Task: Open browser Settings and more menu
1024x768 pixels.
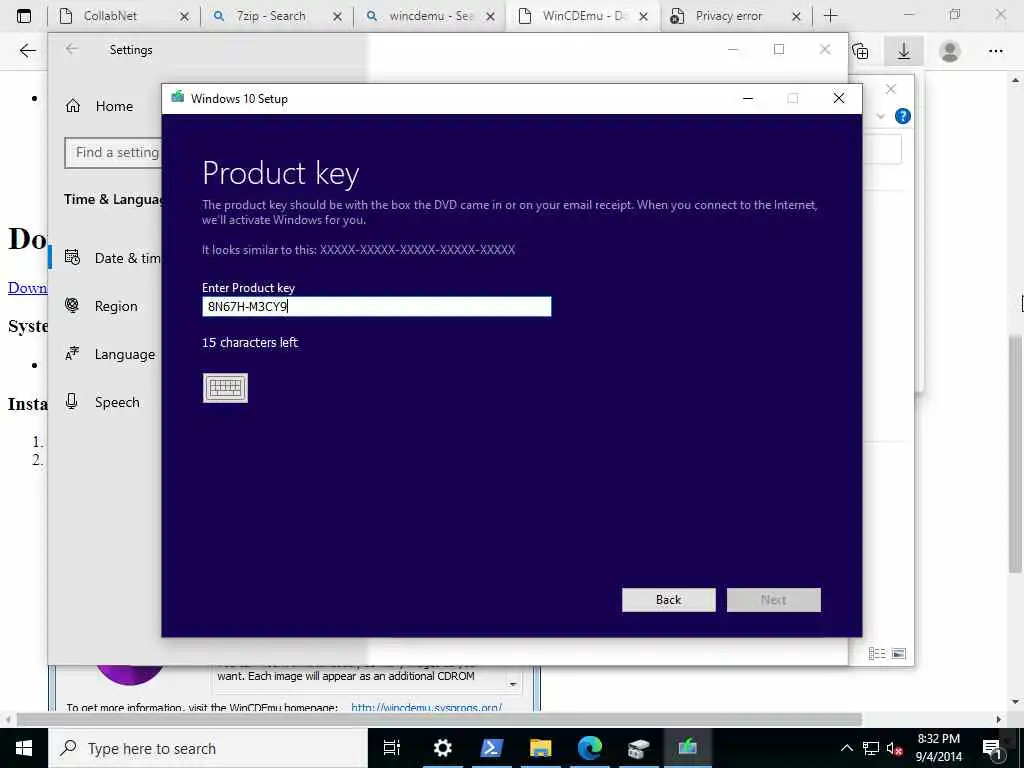Action: tap(995, 51)
